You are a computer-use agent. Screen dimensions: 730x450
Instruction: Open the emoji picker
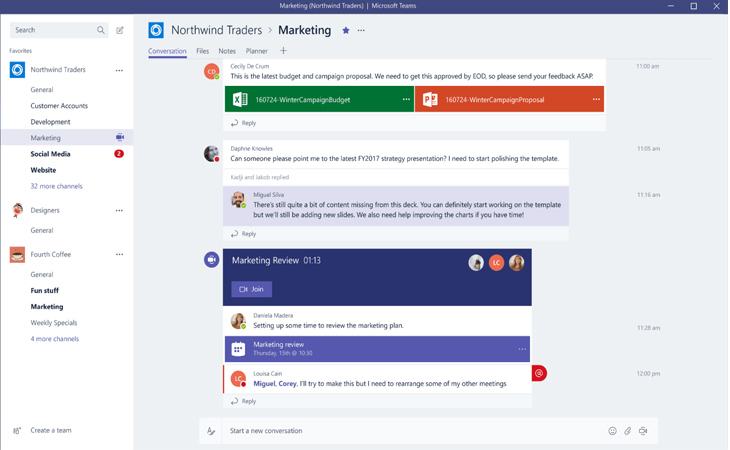[612, 431]
